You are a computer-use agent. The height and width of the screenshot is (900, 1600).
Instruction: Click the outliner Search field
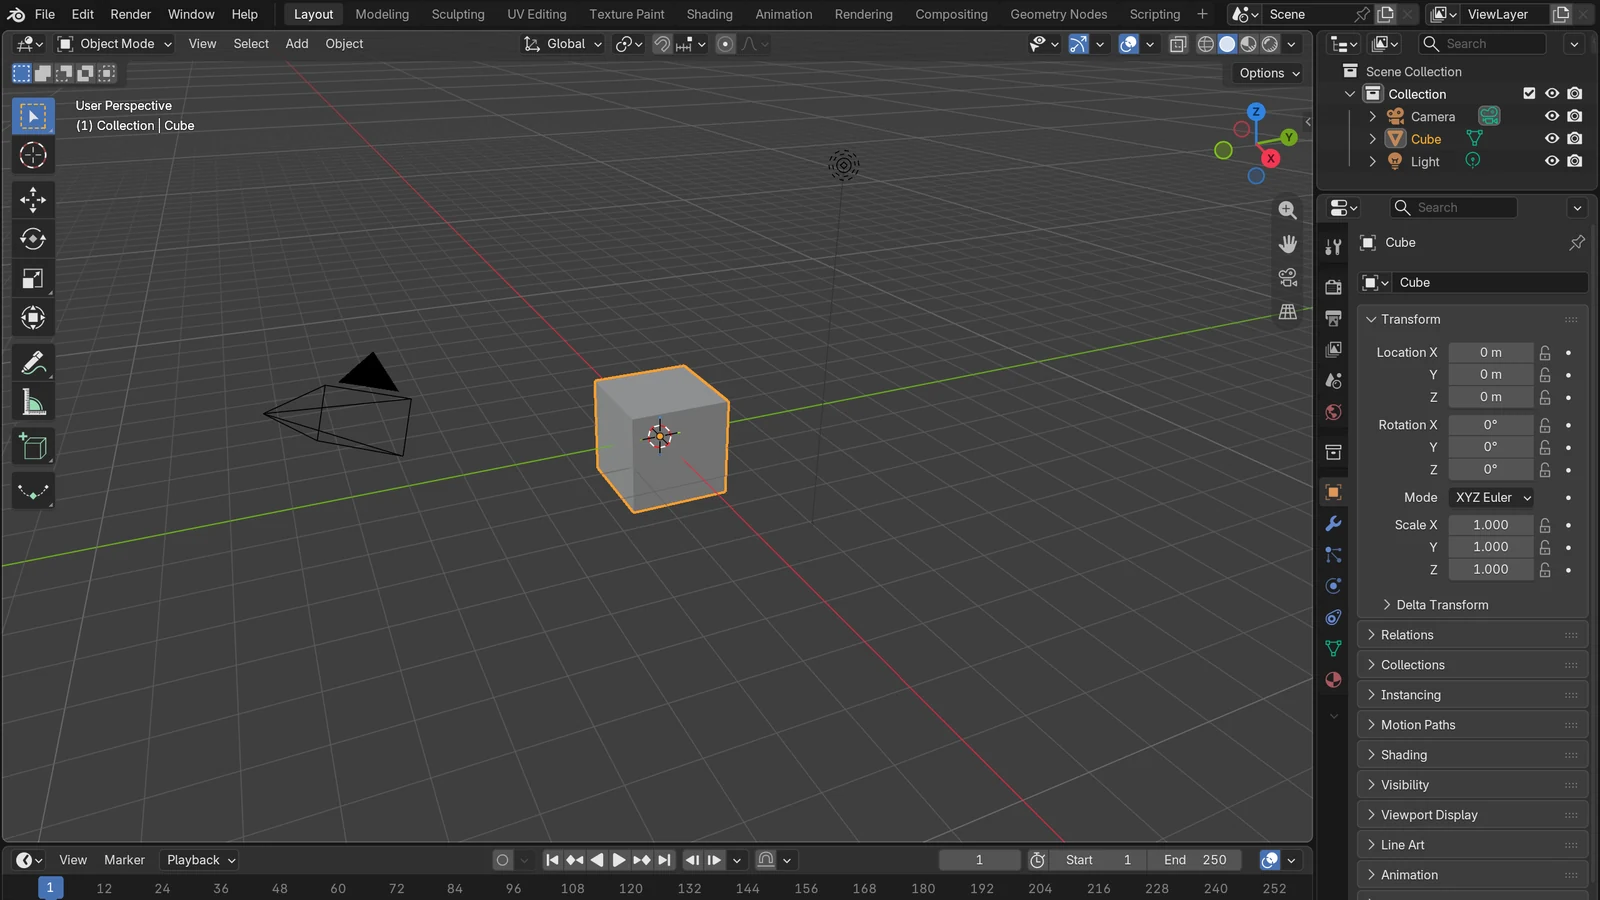(x=1483, y=44)
